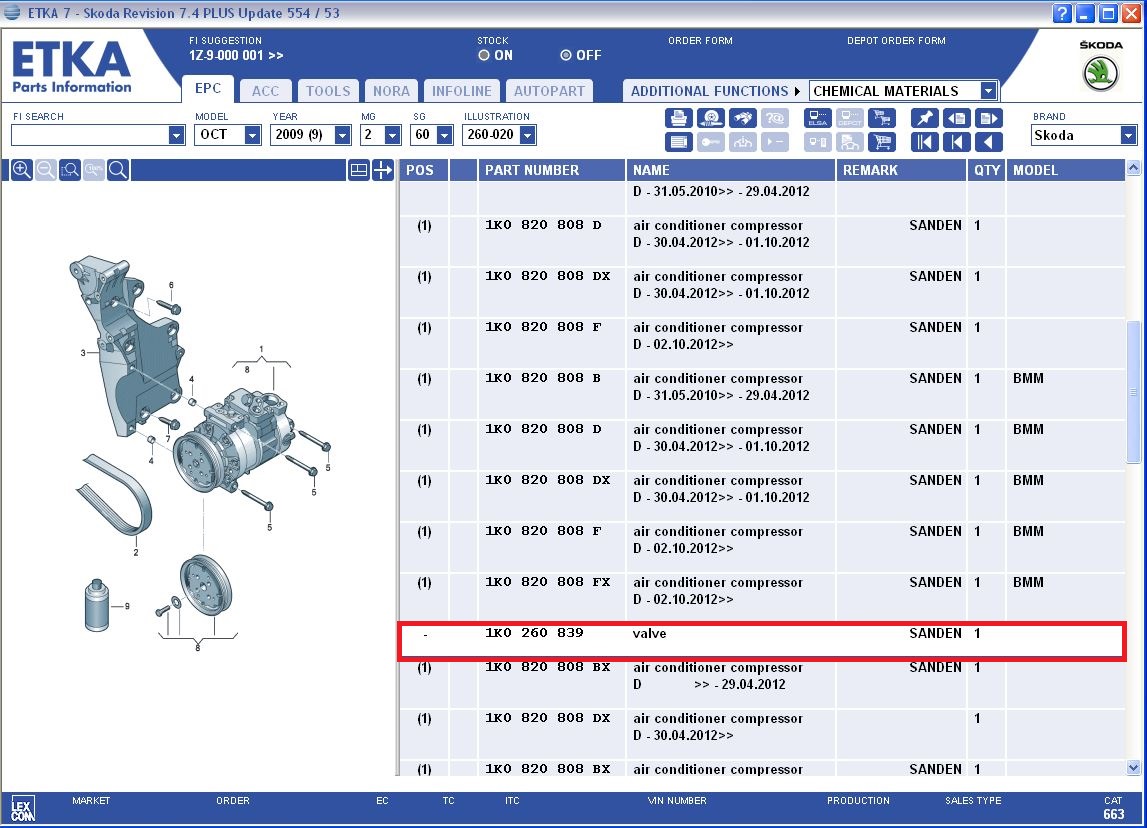
Task: Select the stock OFF radio button
Action: tap(566, 56)
